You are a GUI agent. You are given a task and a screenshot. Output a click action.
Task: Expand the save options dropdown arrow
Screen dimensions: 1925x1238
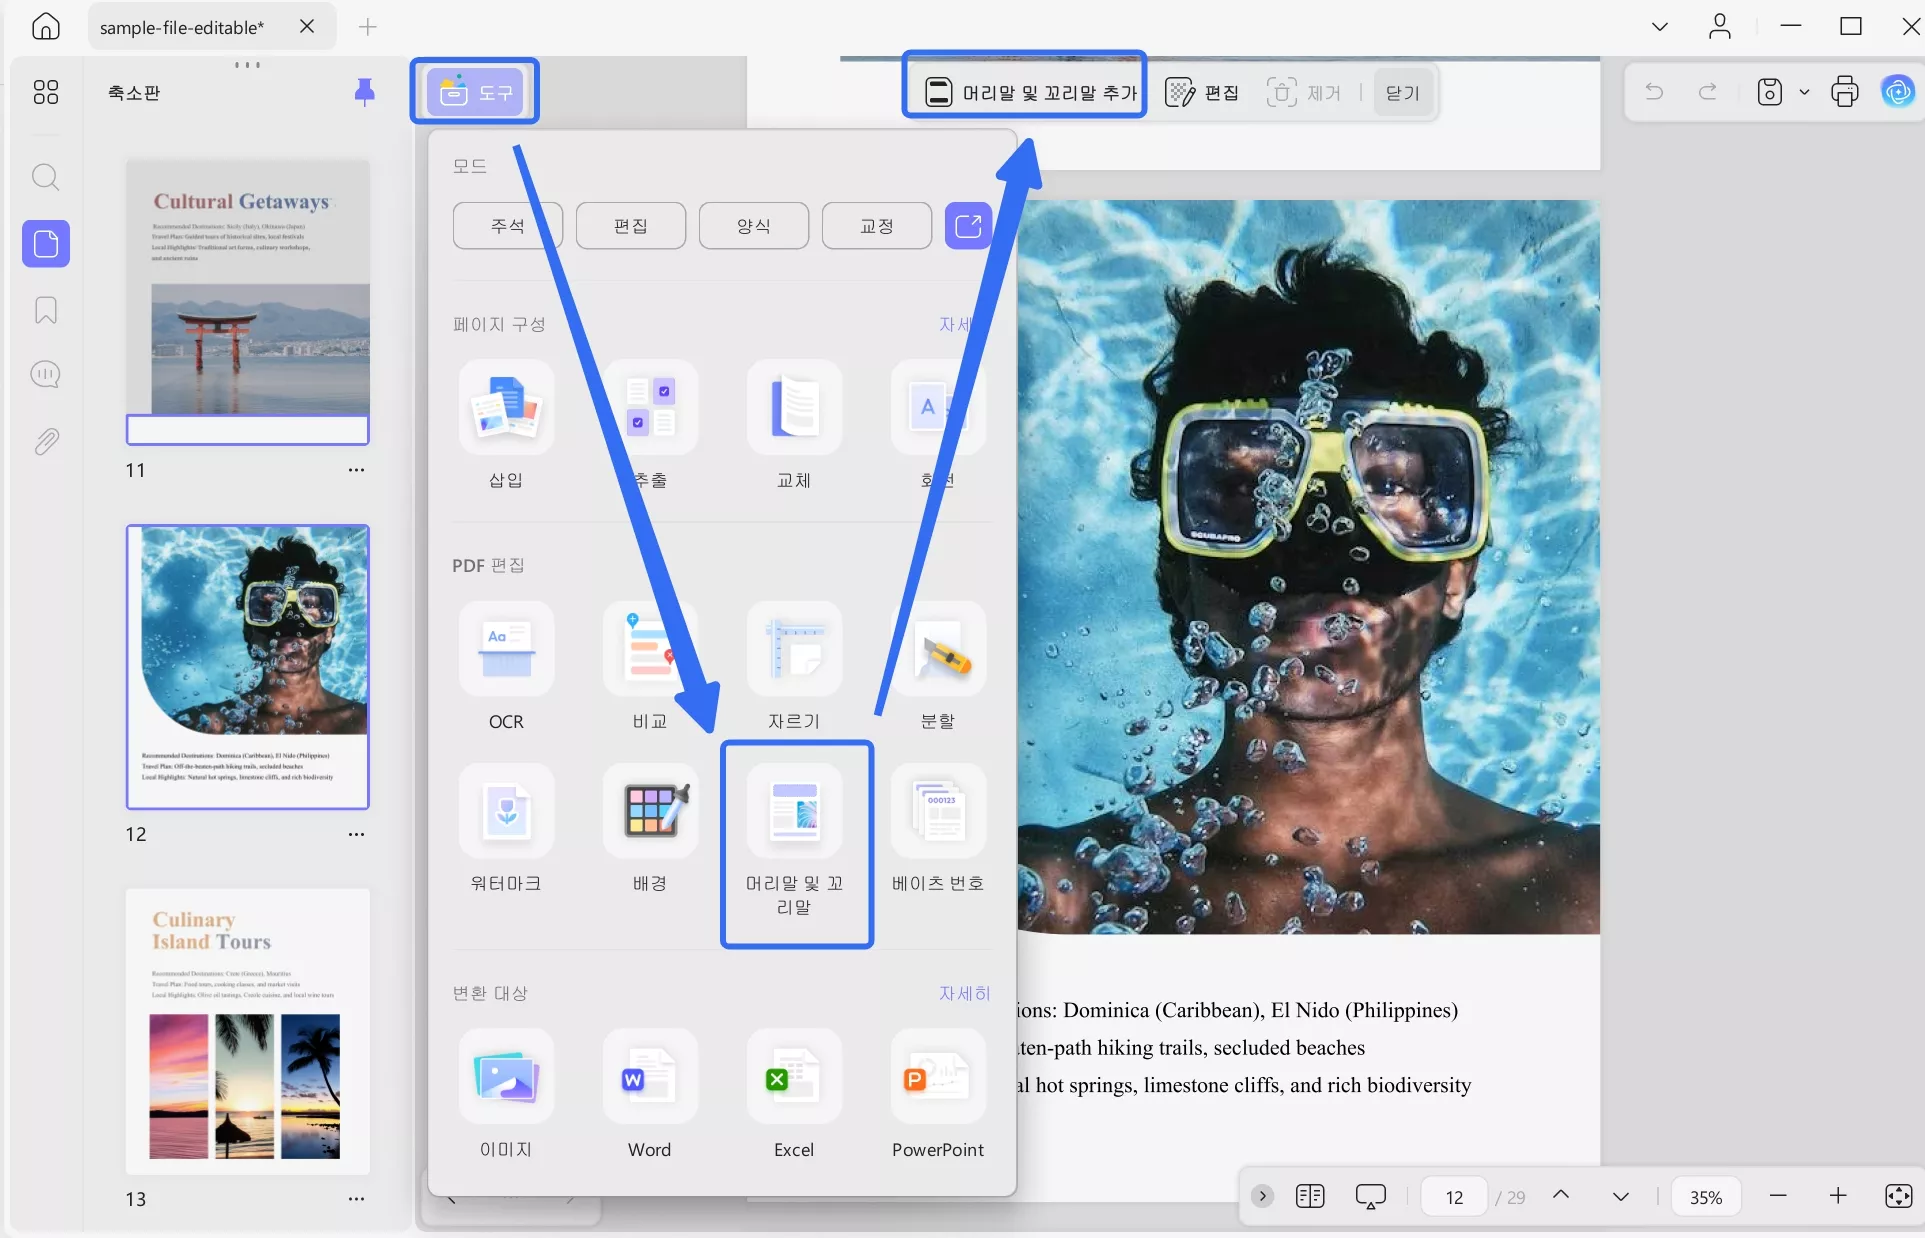tap(1804, 92)
